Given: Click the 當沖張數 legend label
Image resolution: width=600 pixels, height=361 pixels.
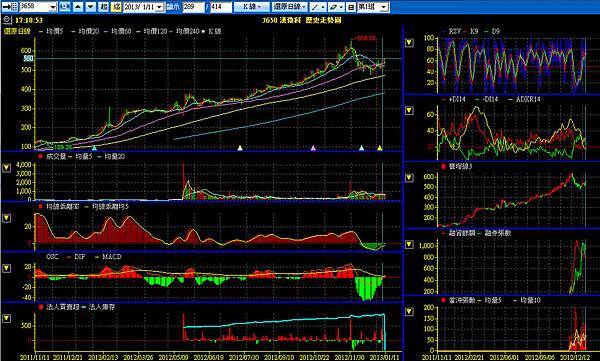Looking at the screenshot, I should coord(462,301).
